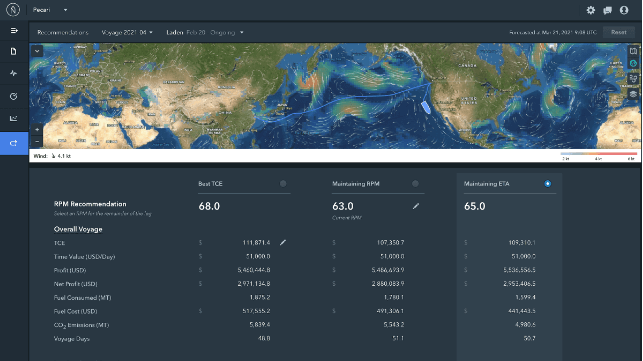Click the Best TCE 111,871.4 value

pyautogui.click(x=256, y=242)
